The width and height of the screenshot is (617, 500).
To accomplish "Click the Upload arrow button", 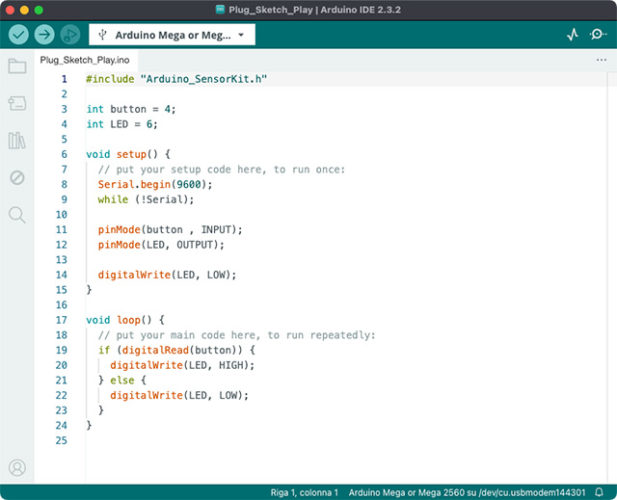I will coord(45,34).
